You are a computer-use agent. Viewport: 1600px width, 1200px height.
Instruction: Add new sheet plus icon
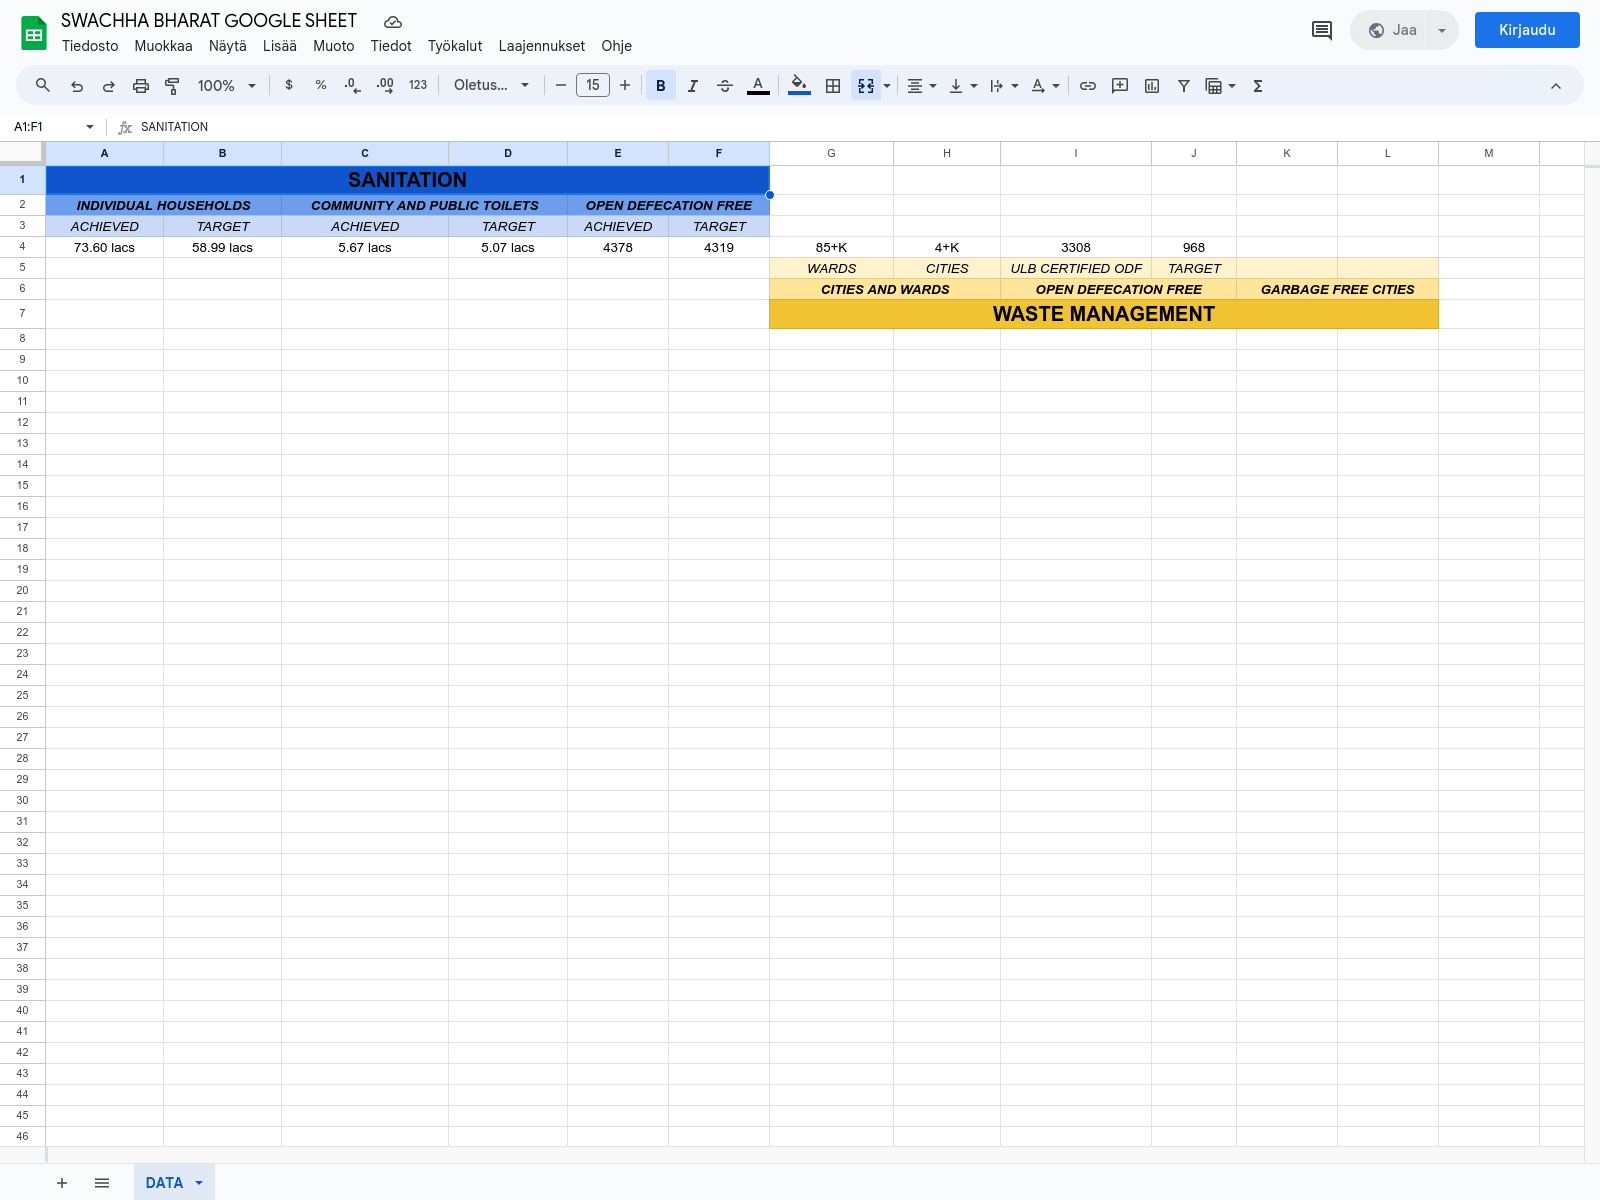pos(62,1183)
